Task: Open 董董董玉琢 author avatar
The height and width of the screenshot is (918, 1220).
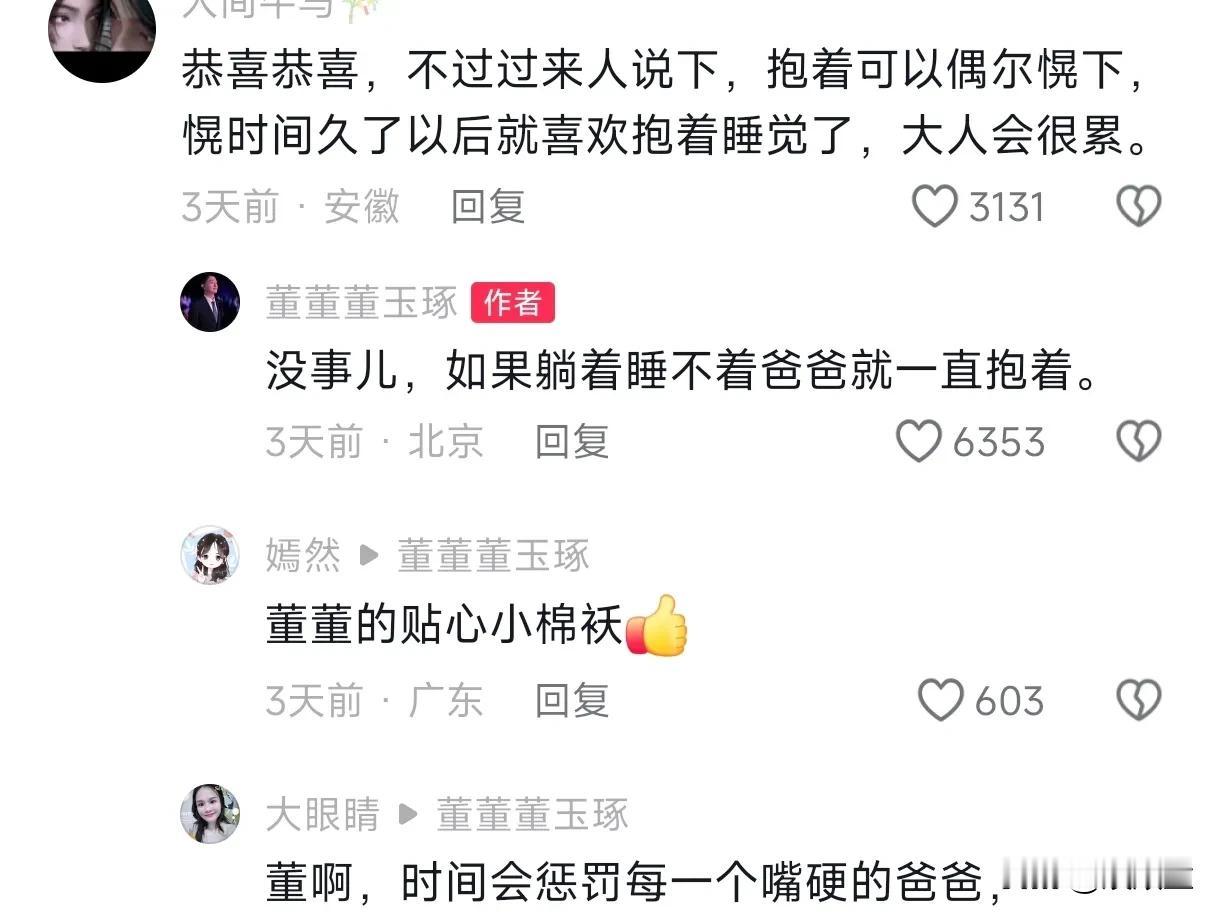Action: click(210, 302)
